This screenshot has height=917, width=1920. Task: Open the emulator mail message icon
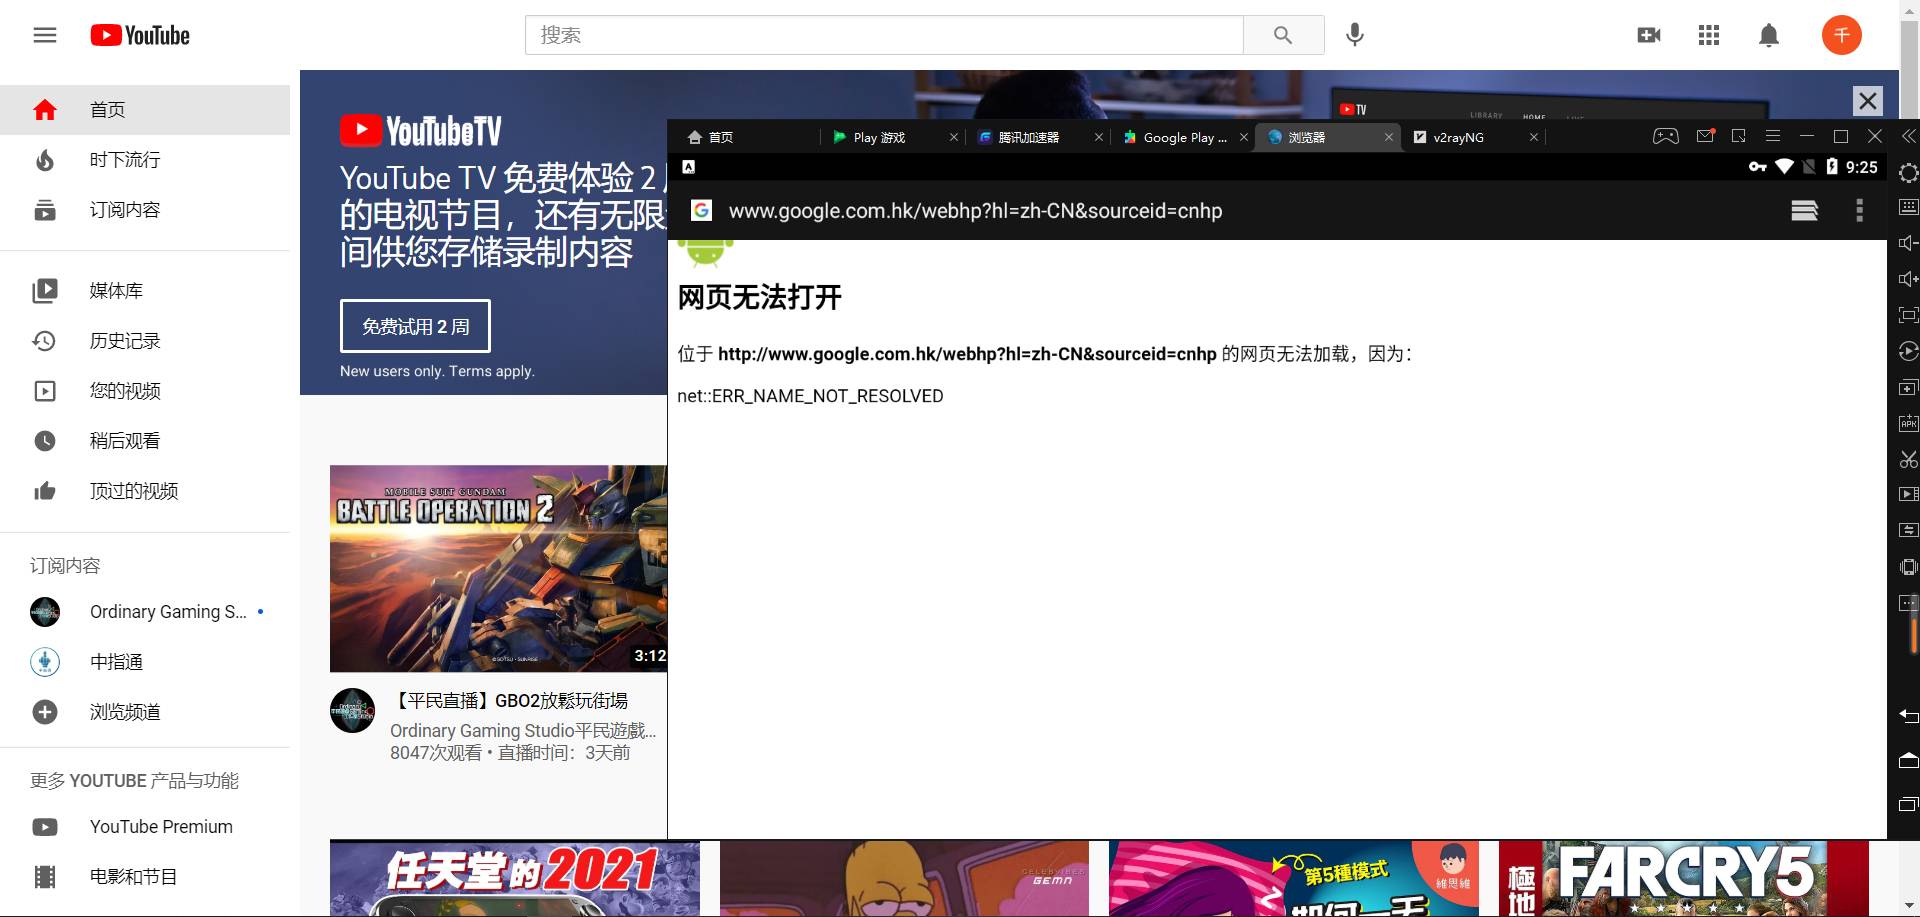coord(1705,136)
